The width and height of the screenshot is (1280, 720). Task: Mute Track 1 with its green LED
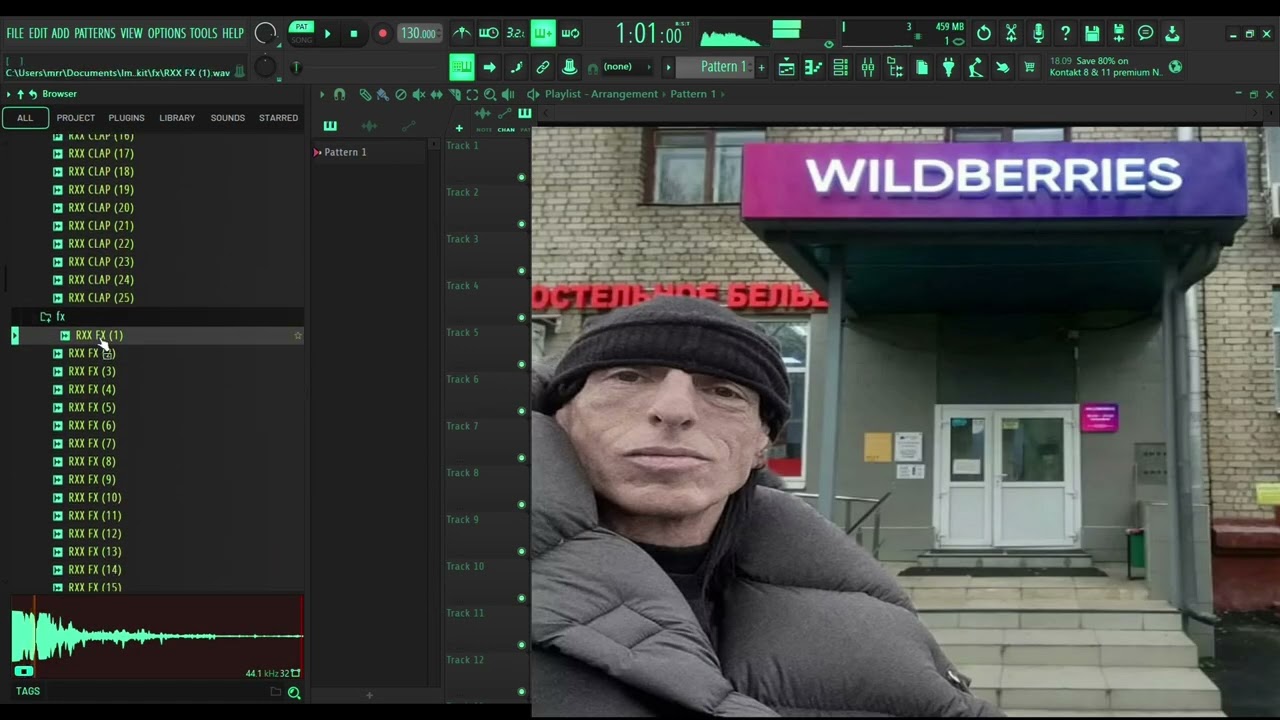tap(521, 177)
